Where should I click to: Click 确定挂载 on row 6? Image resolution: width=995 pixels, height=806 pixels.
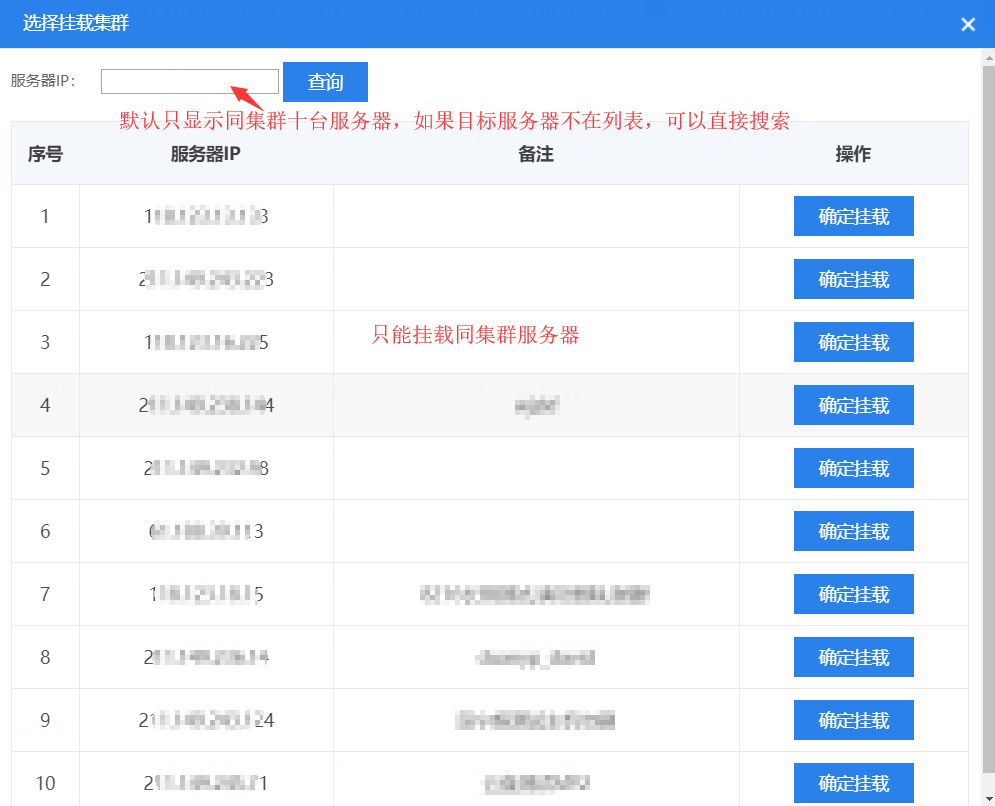coord(853,531)
